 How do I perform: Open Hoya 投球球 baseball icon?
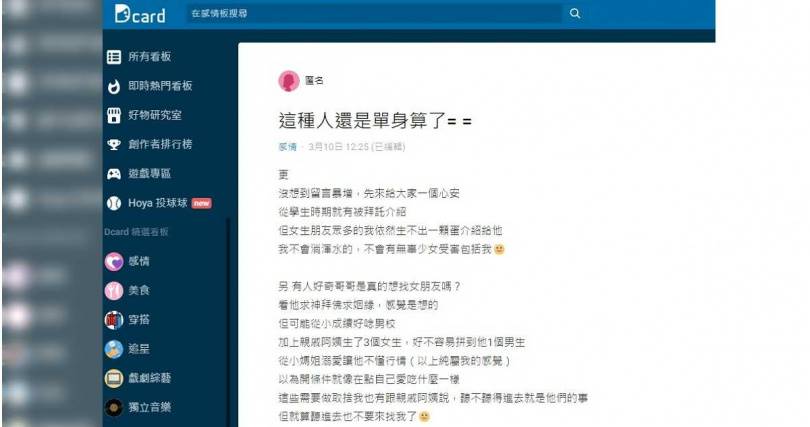pyautogui.click(x=114, y=203)
